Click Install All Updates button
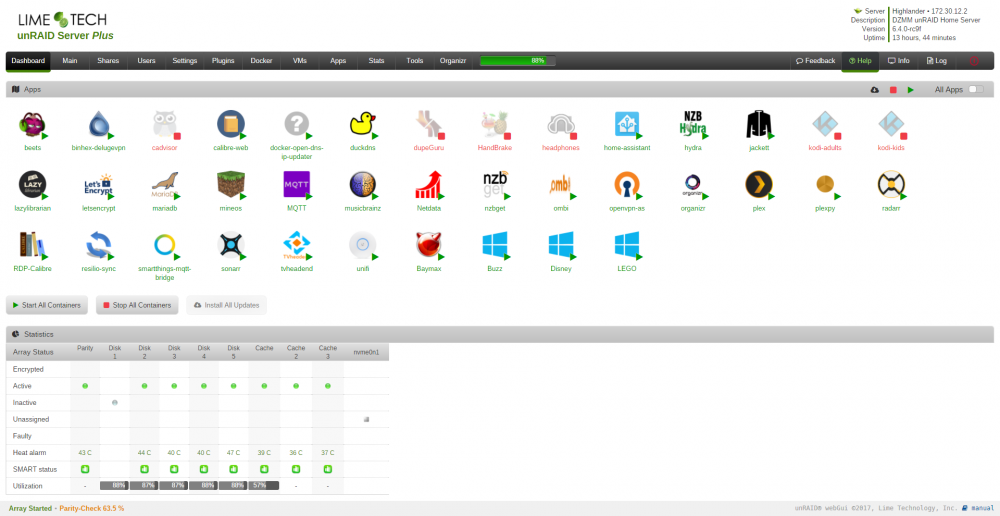The height and width of the screenshot is (516, 1000). pyautogui.click(x=226, y=305)
